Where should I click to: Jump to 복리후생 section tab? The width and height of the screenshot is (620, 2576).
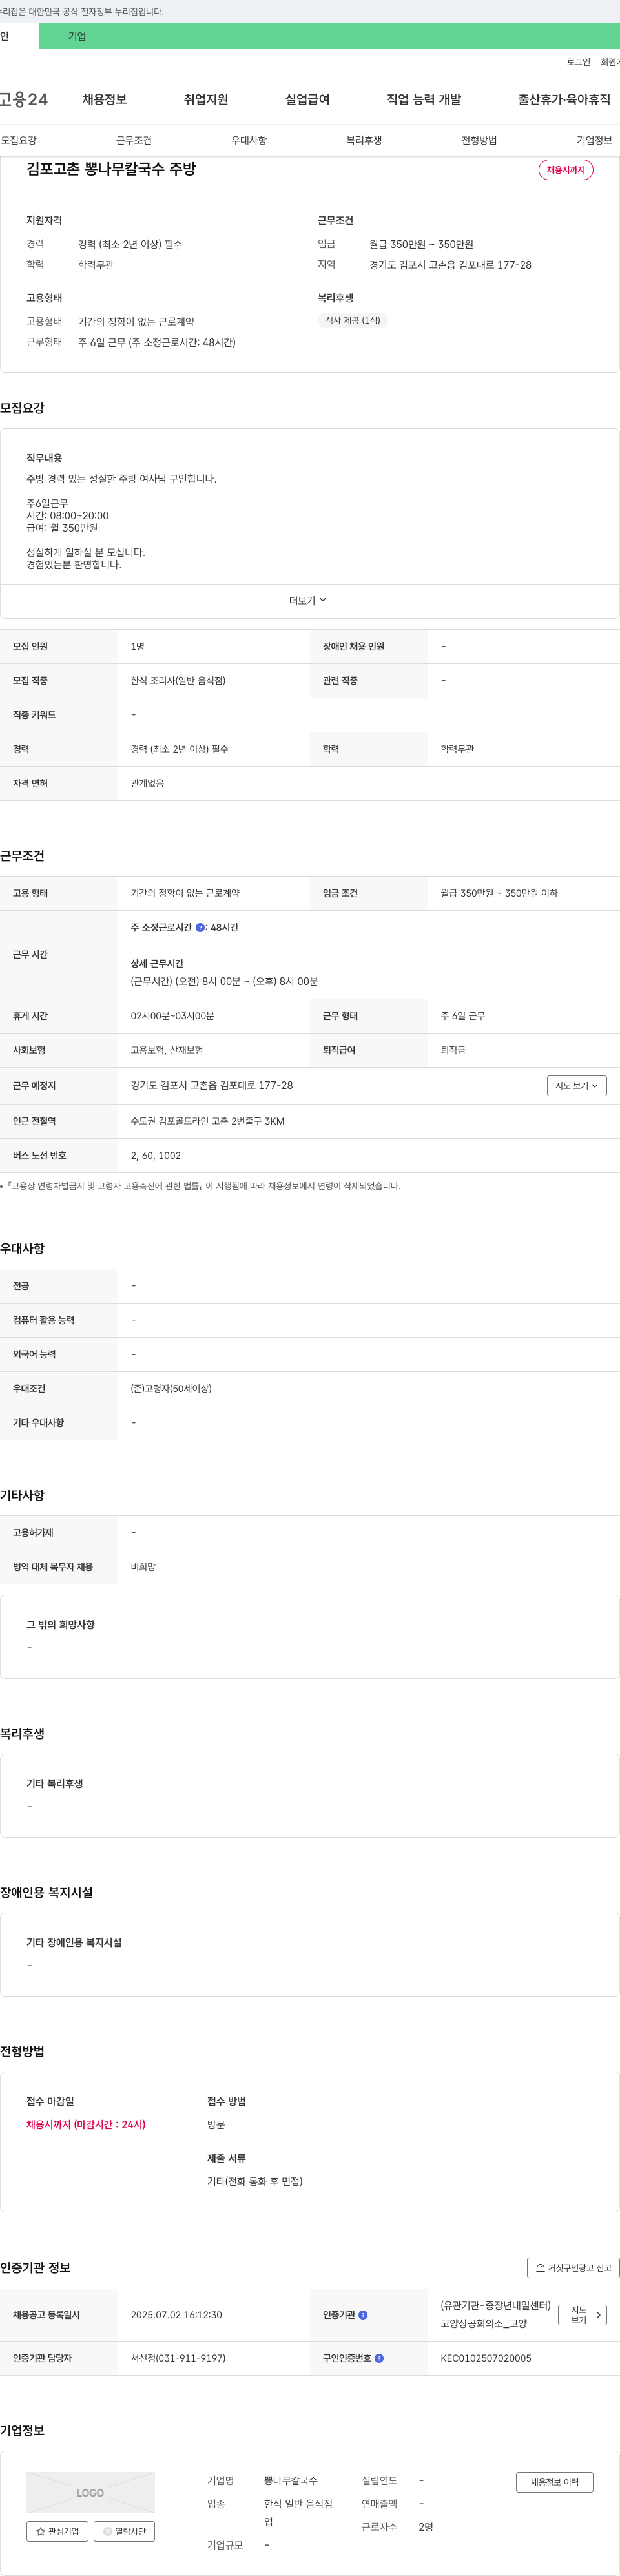(x=364, y=140)
